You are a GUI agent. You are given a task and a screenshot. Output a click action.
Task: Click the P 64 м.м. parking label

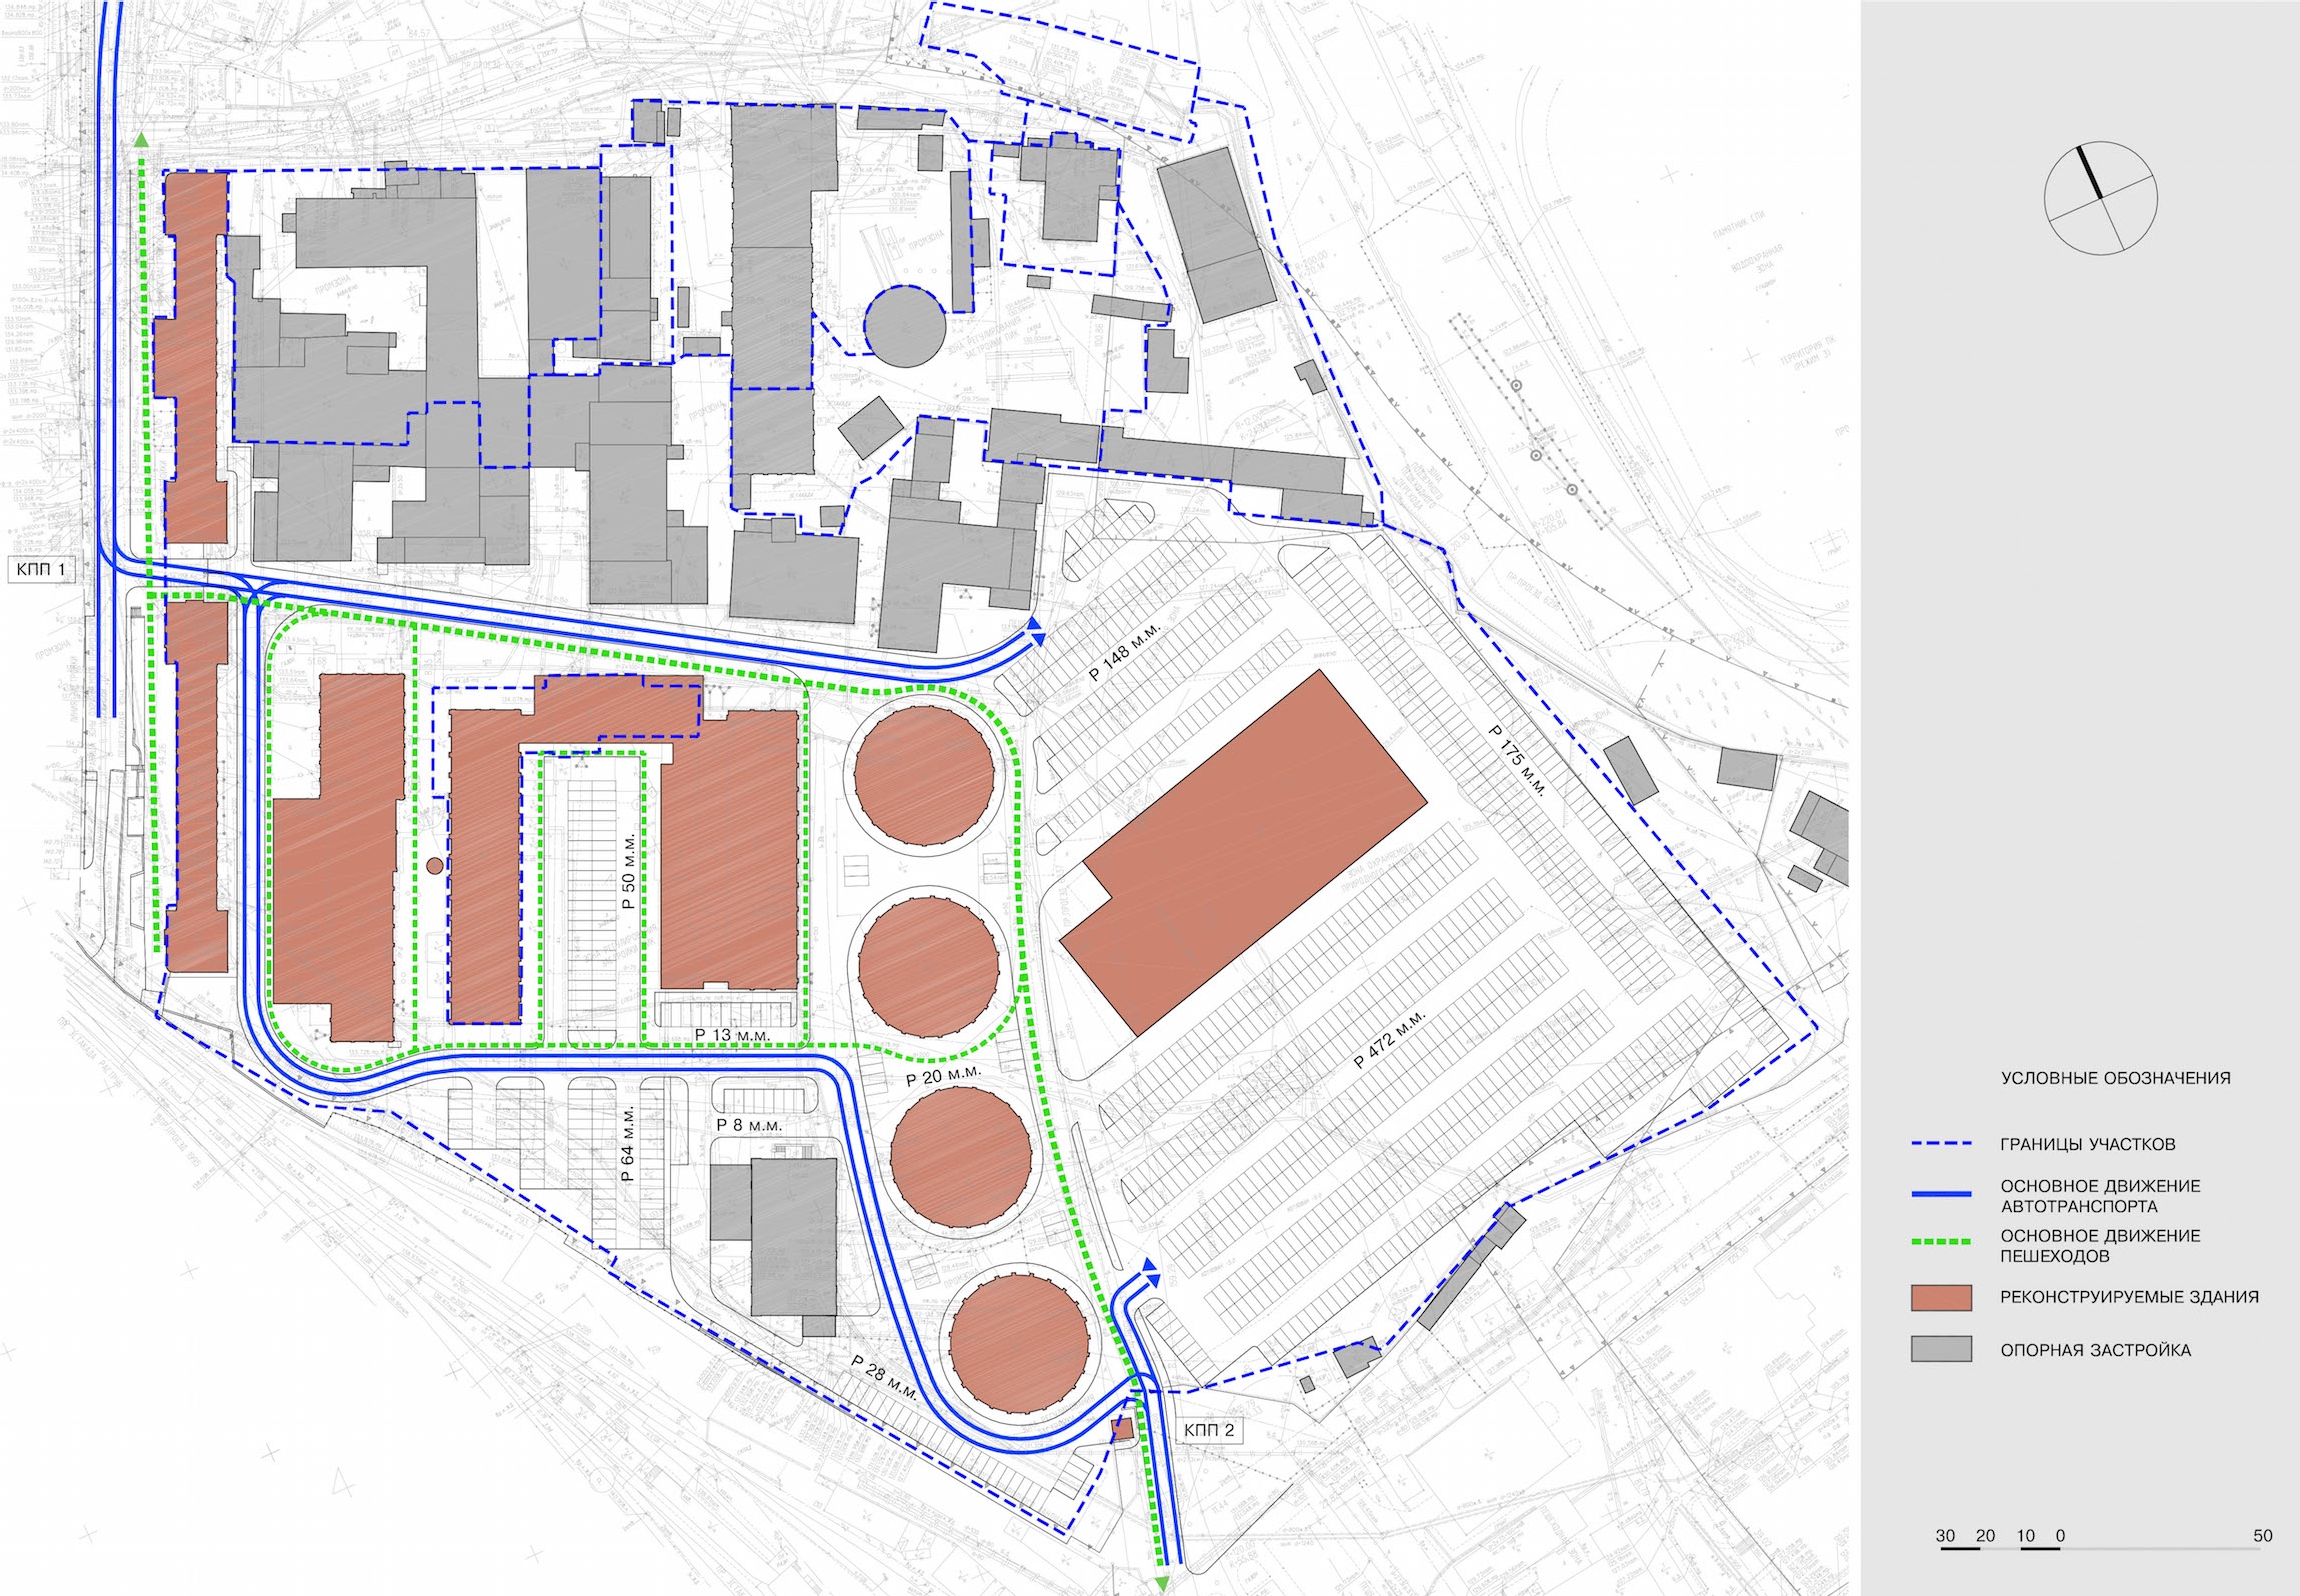coord(628,1144)
